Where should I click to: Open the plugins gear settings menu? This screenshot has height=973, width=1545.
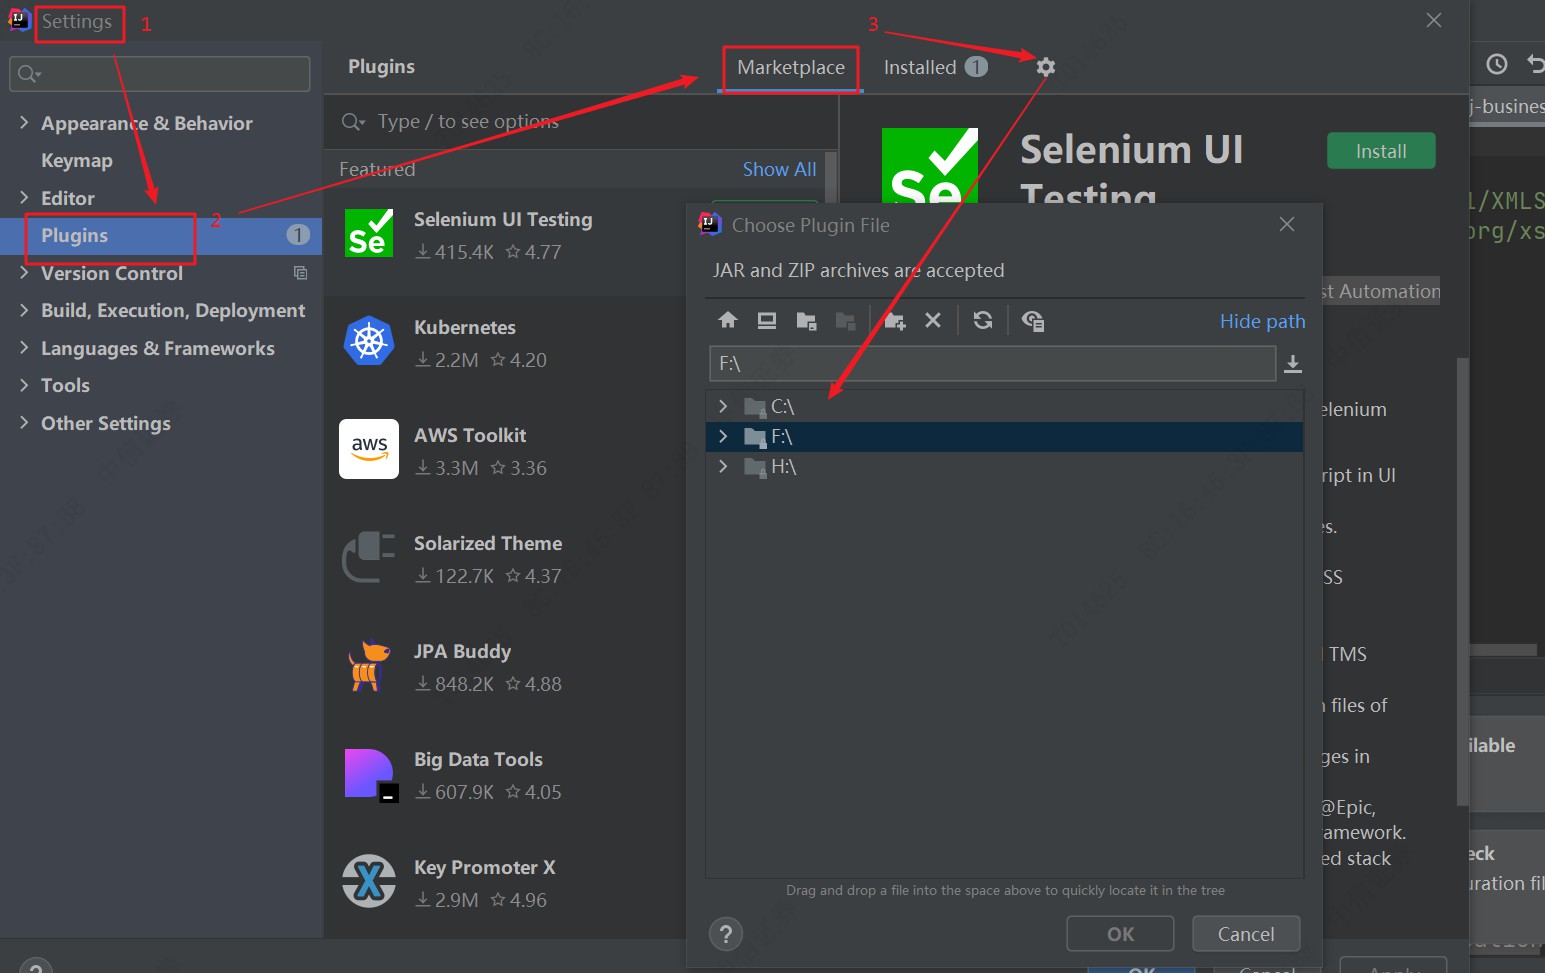(1045, 67)
